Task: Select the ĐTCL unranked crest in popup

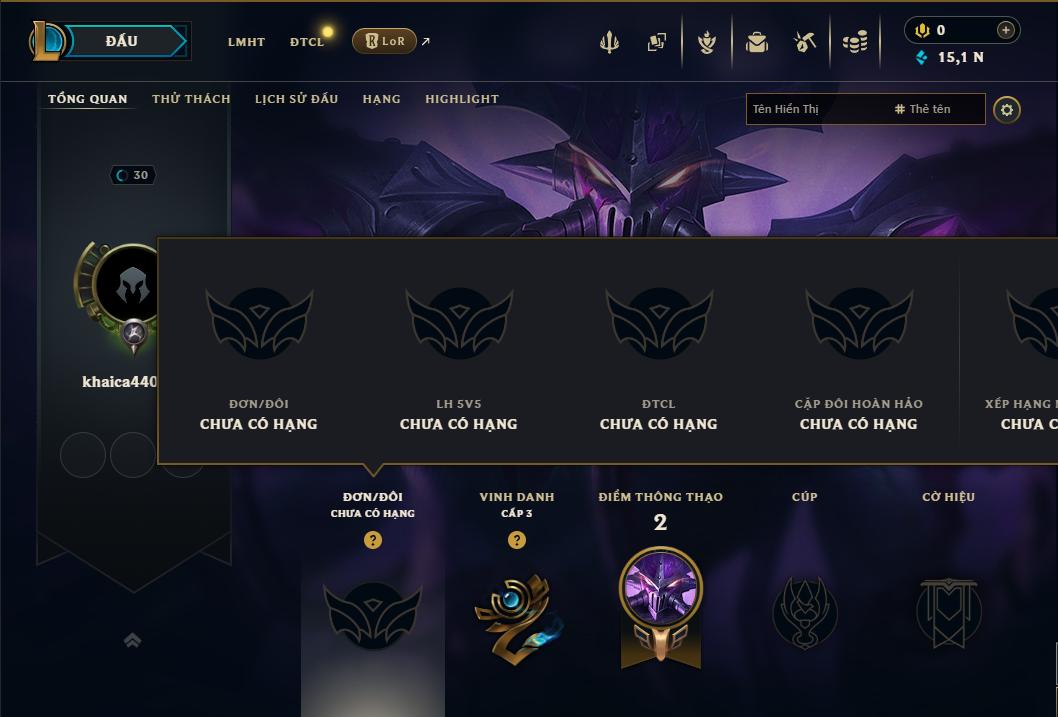Action: [659, 323]
